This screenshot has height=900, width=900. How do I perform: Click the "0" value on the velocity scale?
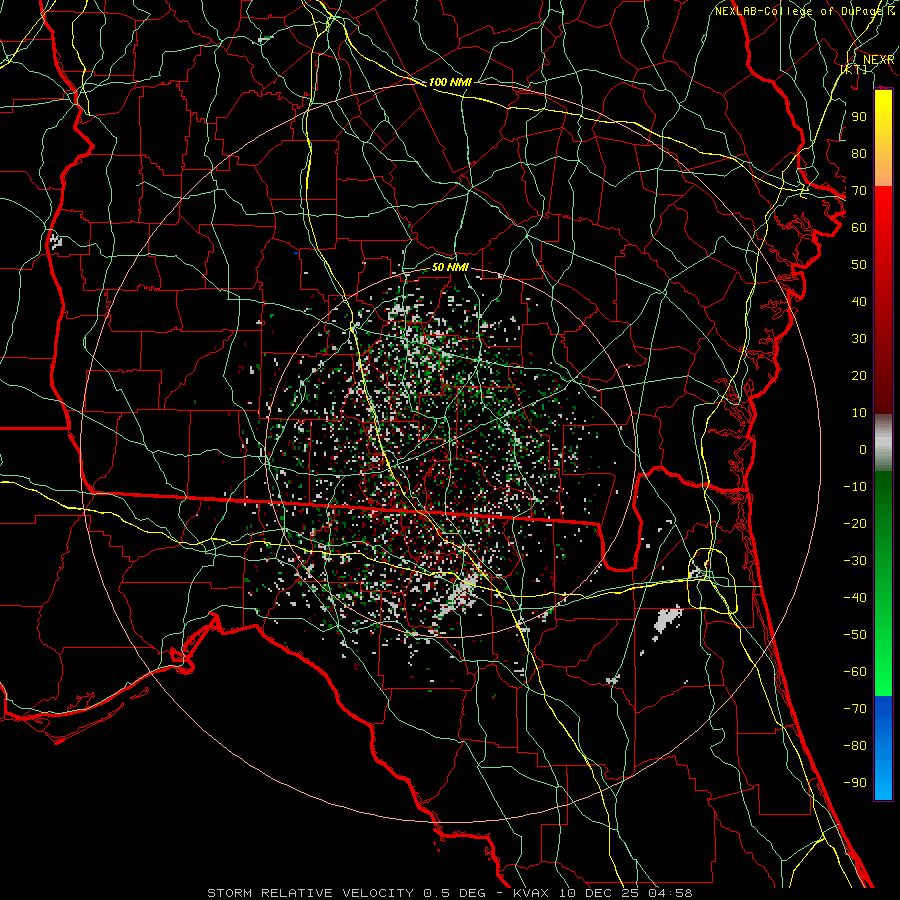tap(863, 449)
